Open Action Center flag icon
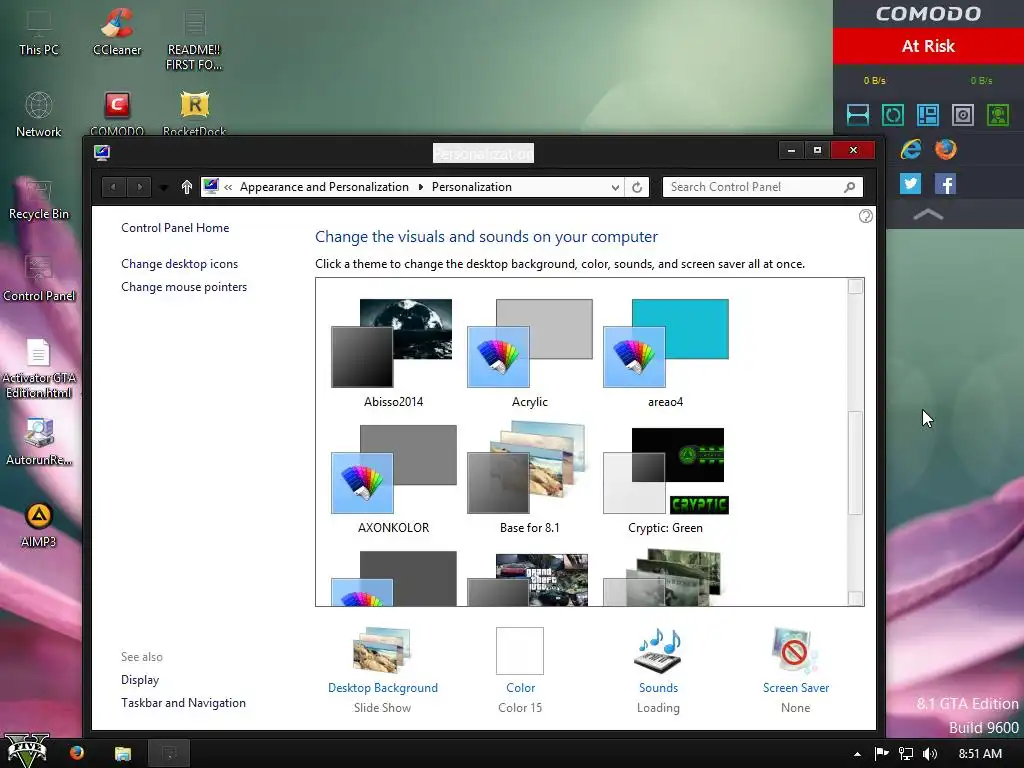1024x768 pixels. pos(881,754)
